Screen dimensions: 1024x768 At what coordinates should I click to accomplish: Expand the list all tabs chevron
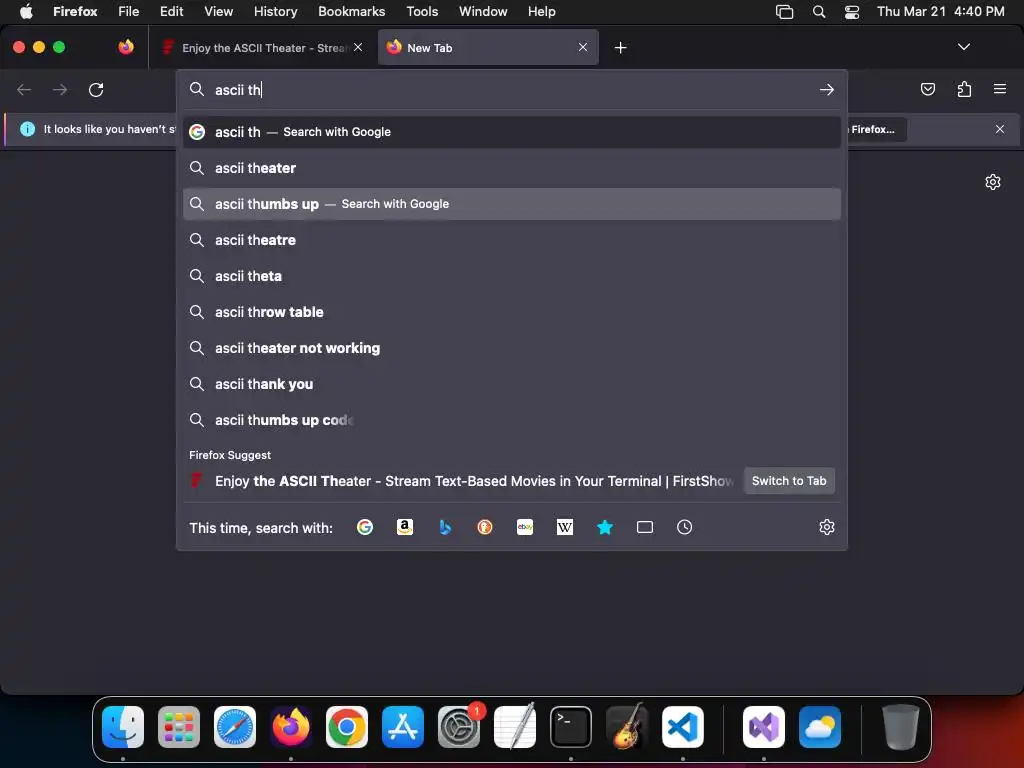[963, 47]
